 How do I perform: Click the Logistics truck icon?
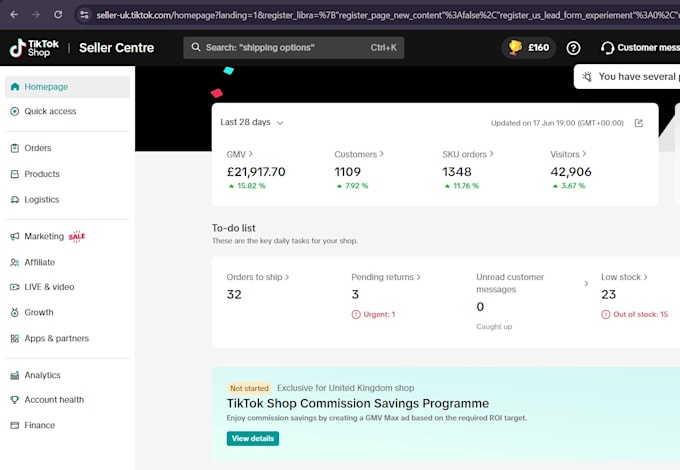tap(15, 200)
